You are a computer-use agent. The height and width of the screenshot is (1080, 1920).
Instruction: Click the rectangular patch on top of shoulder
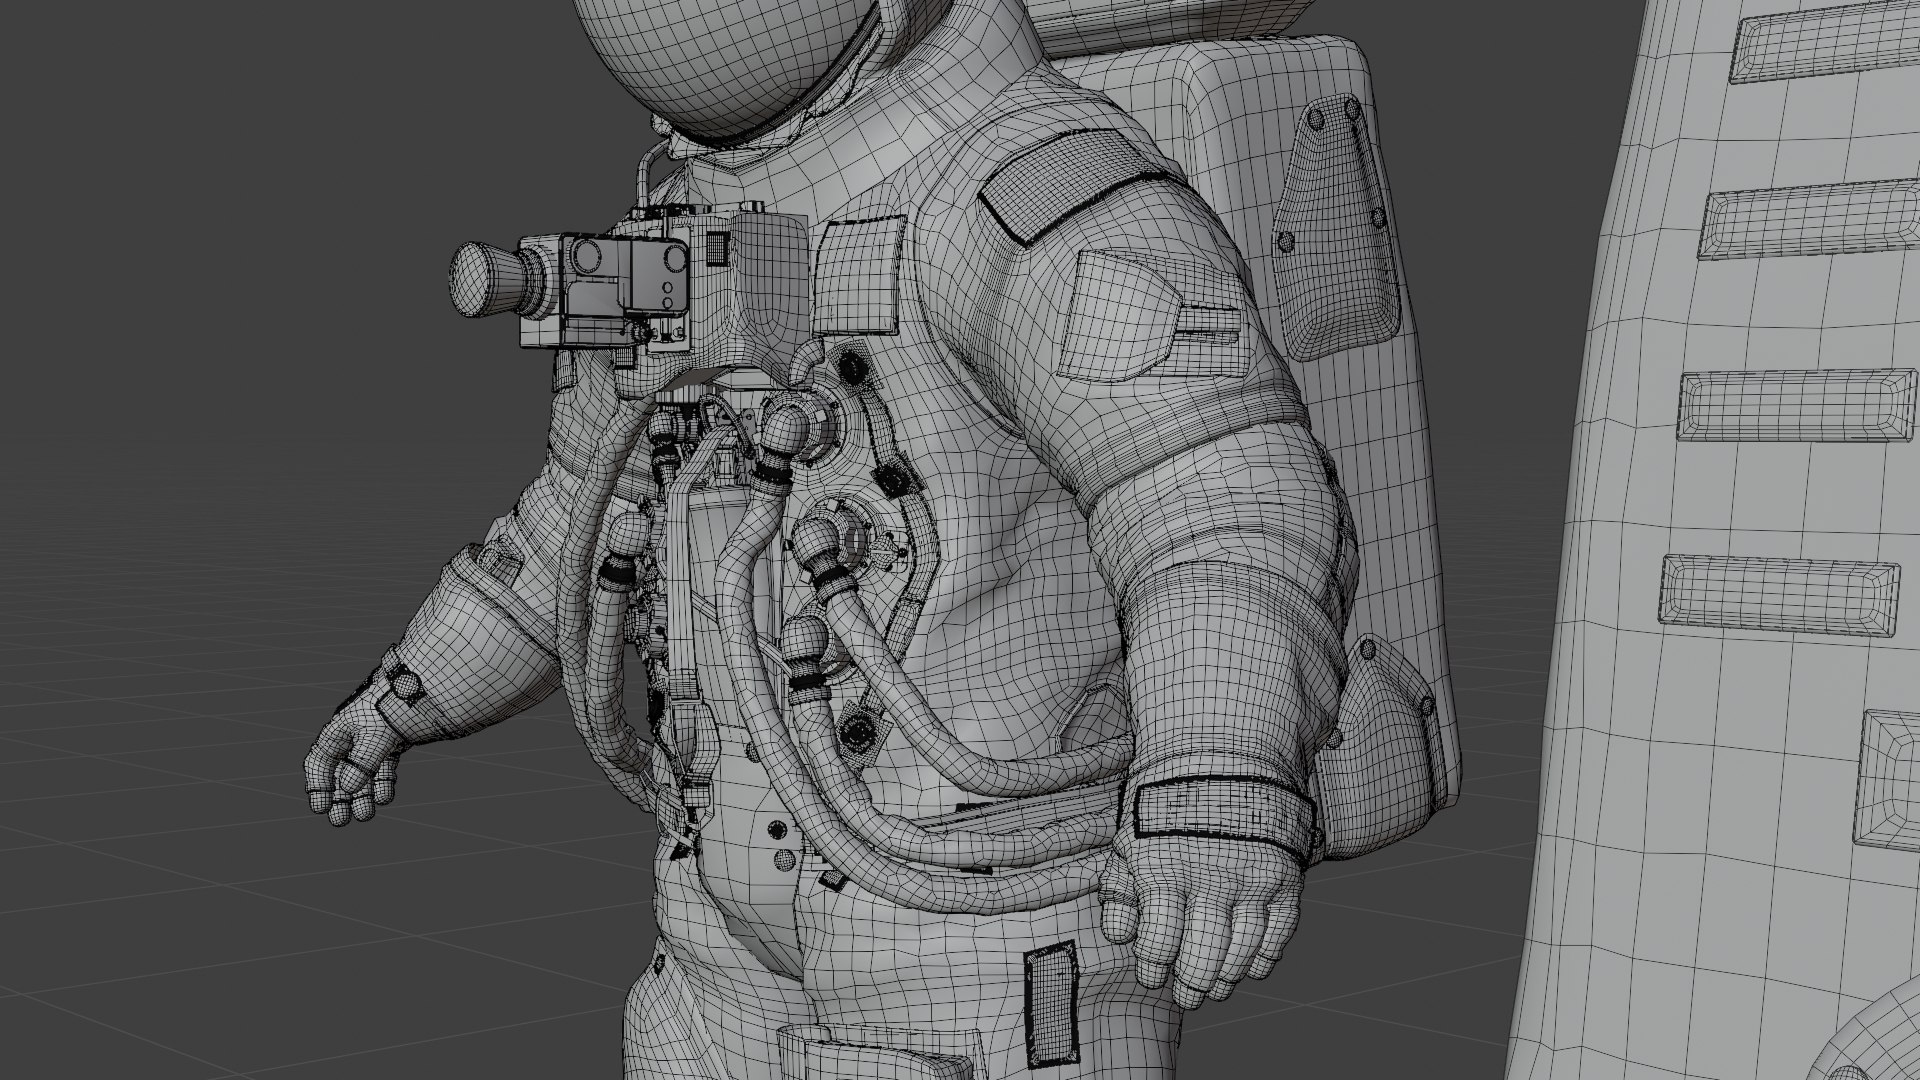[1076, 186]
